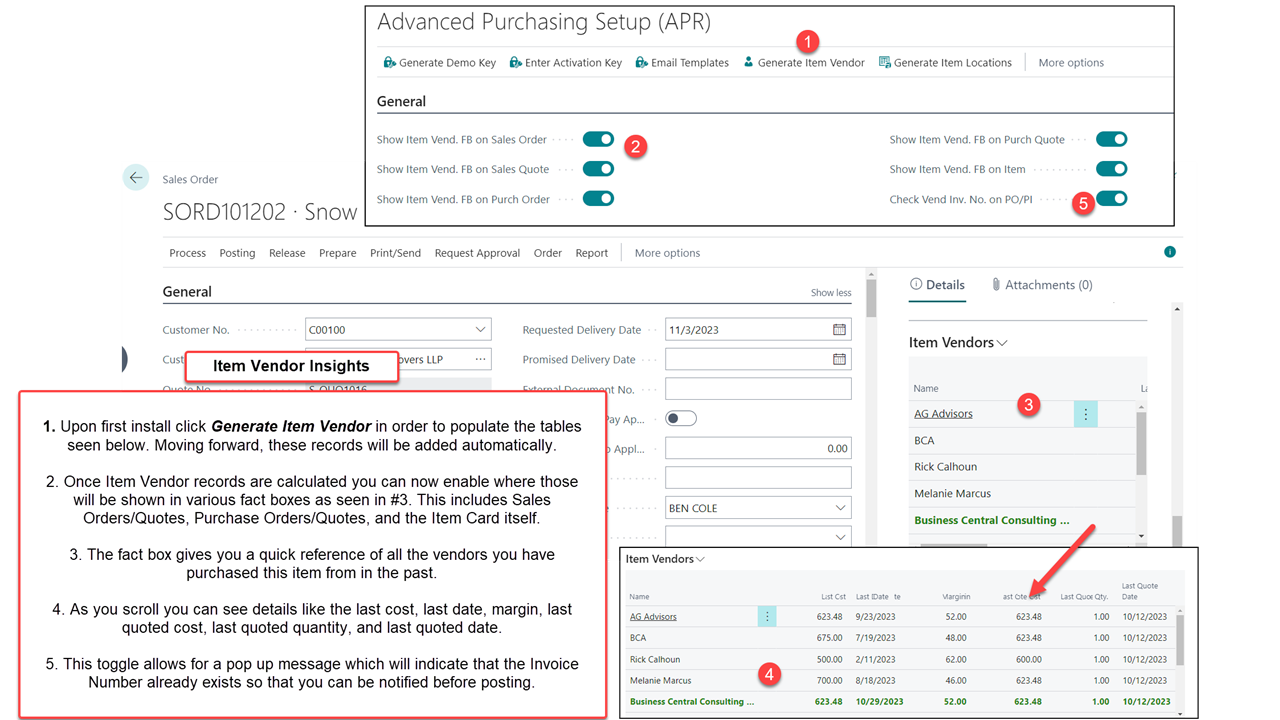Open the Posting menu
Screen dimensions: 1280x720
(x=237, y=253)
